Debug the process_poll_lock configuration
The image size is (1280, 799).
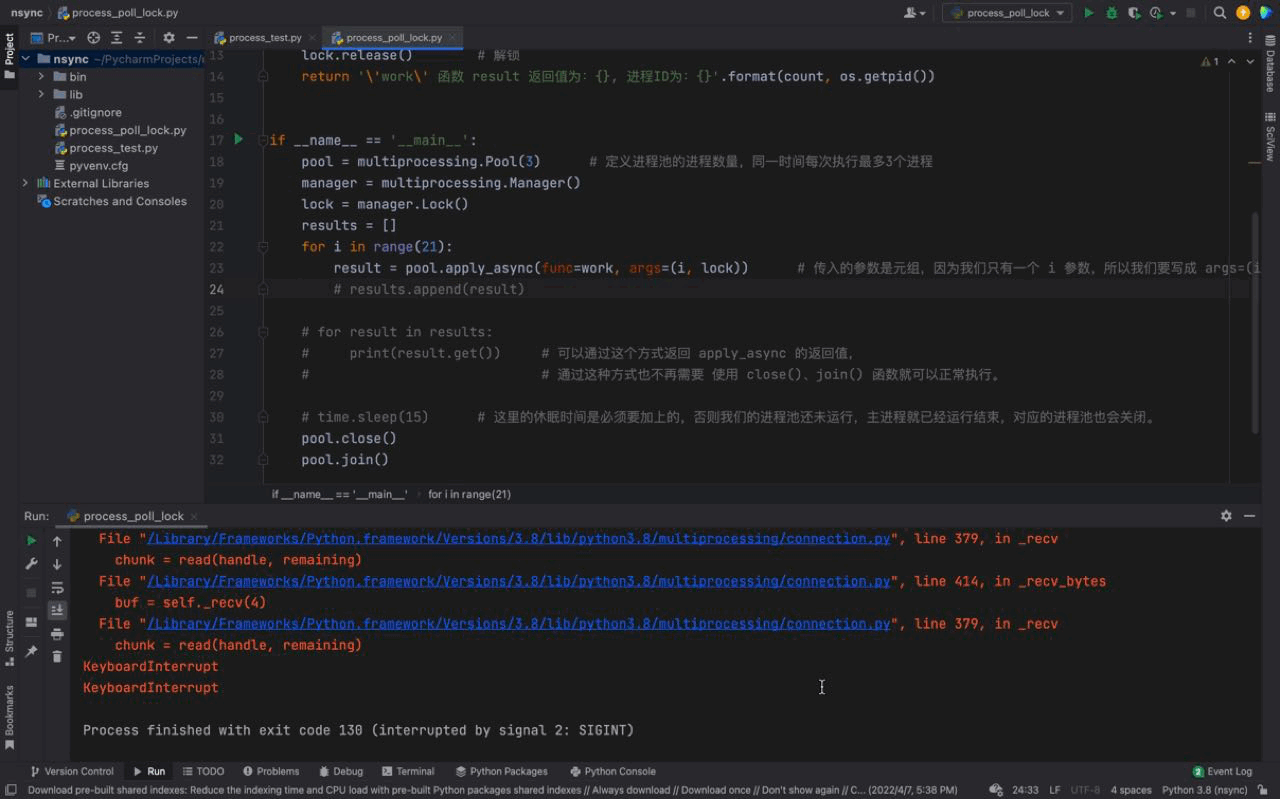(x=1112, y=13)
